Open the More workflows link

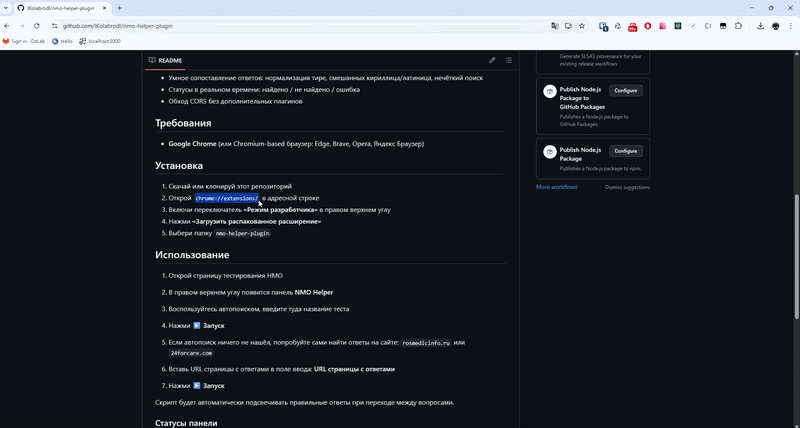point(557,187)
